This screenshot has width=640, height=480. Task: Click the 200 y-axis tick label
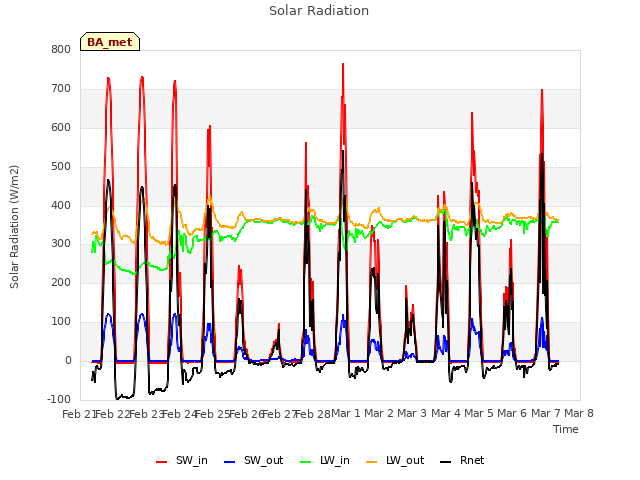point(61,282)
